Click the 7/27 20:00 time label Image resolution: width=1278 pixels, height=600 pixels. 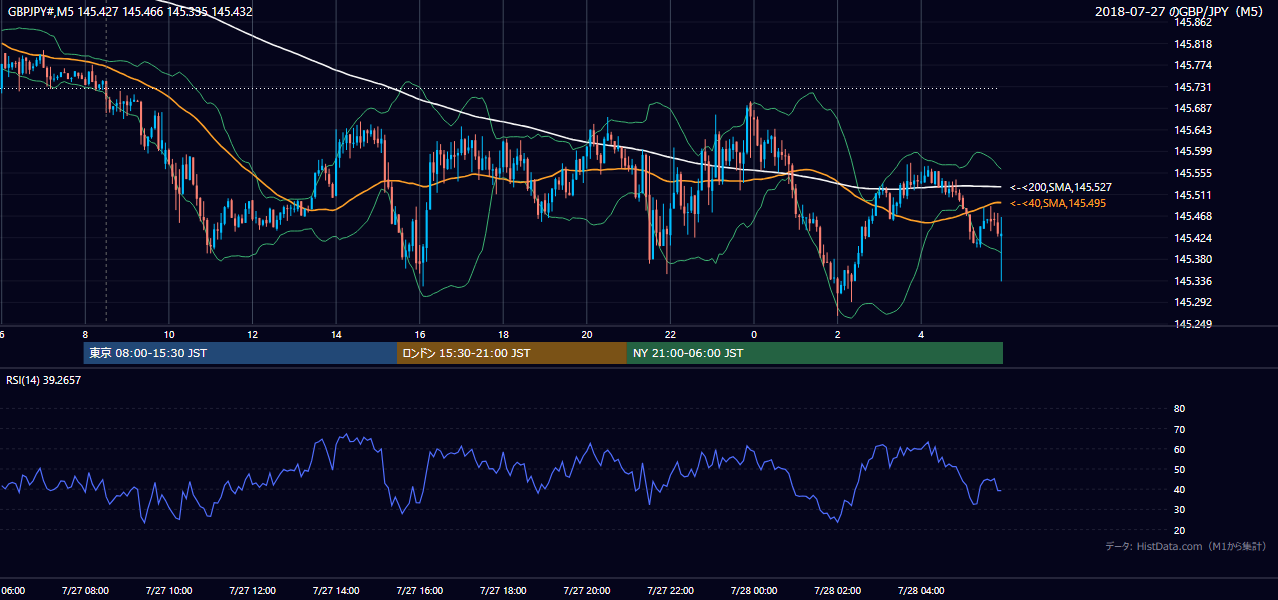pos(587,590)
